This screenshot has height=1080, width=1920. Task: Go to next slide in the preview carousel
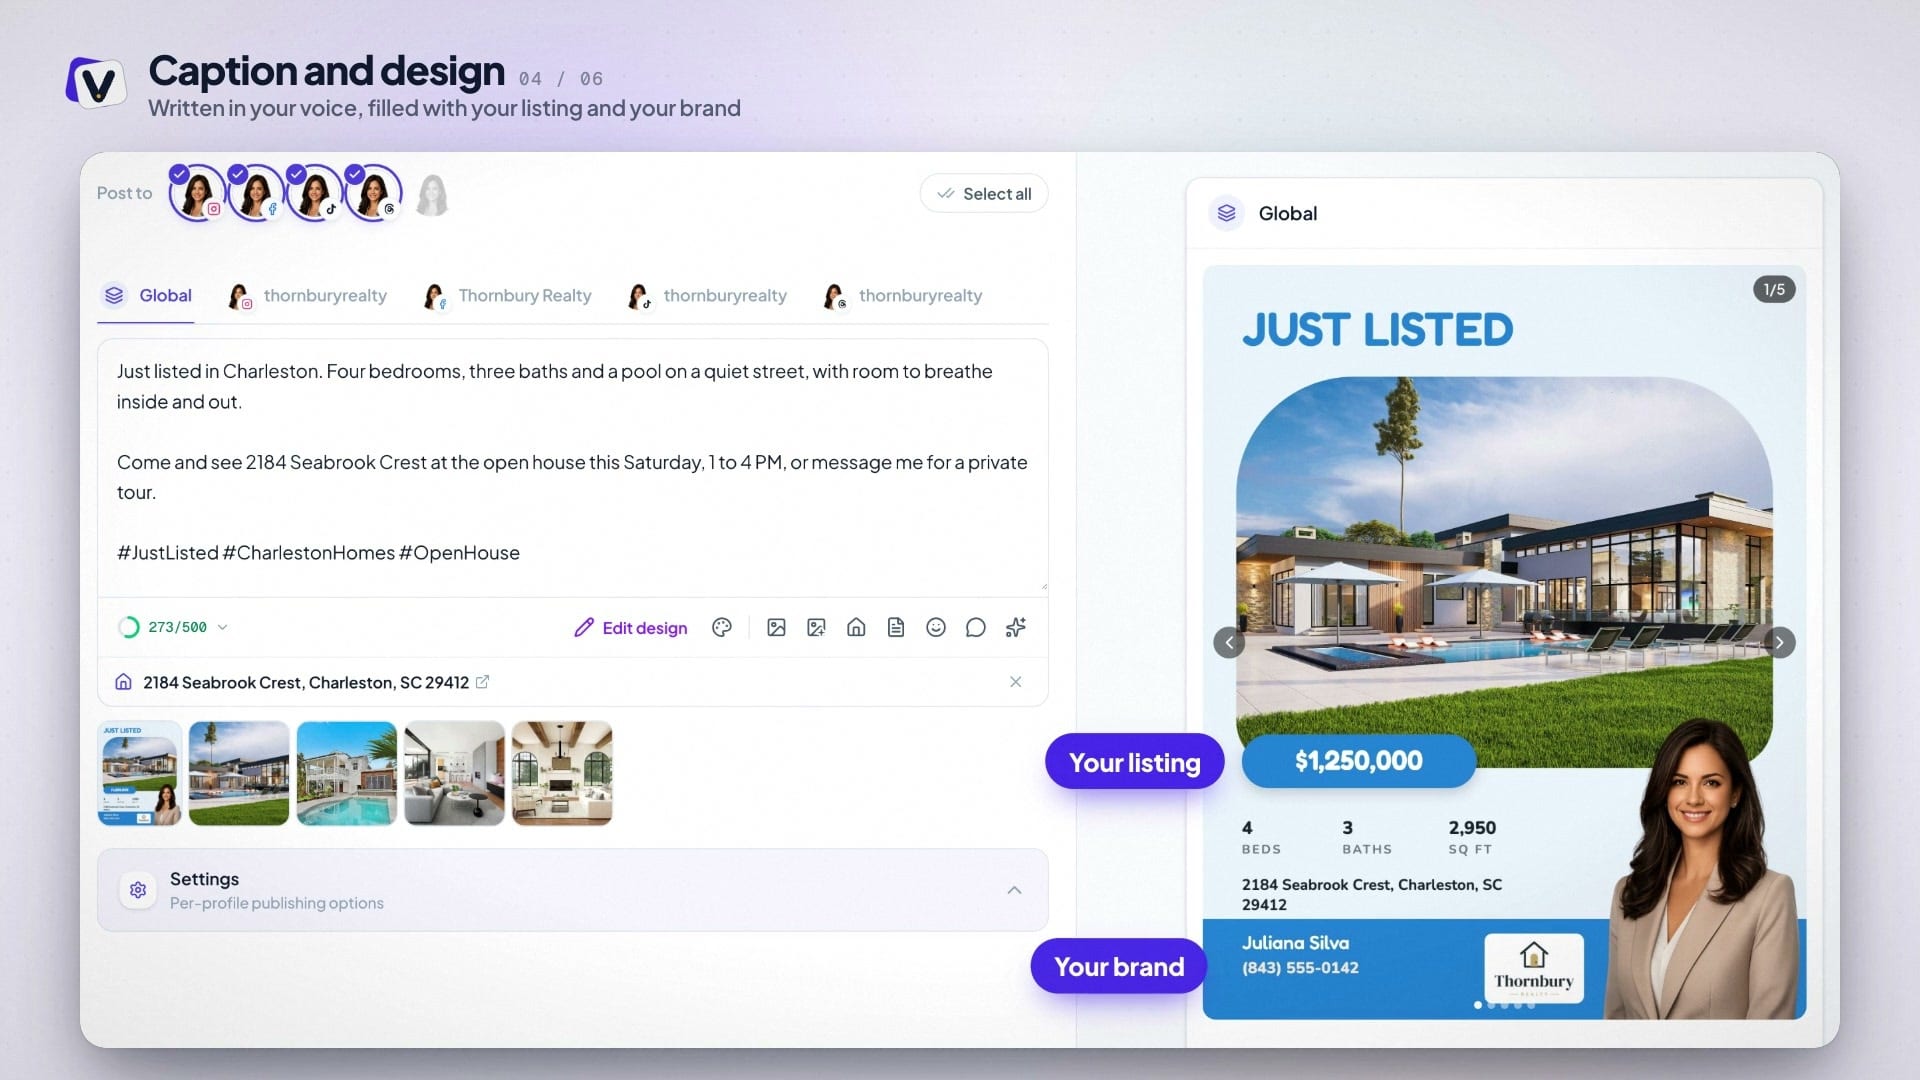click(x=1779, y=642)
